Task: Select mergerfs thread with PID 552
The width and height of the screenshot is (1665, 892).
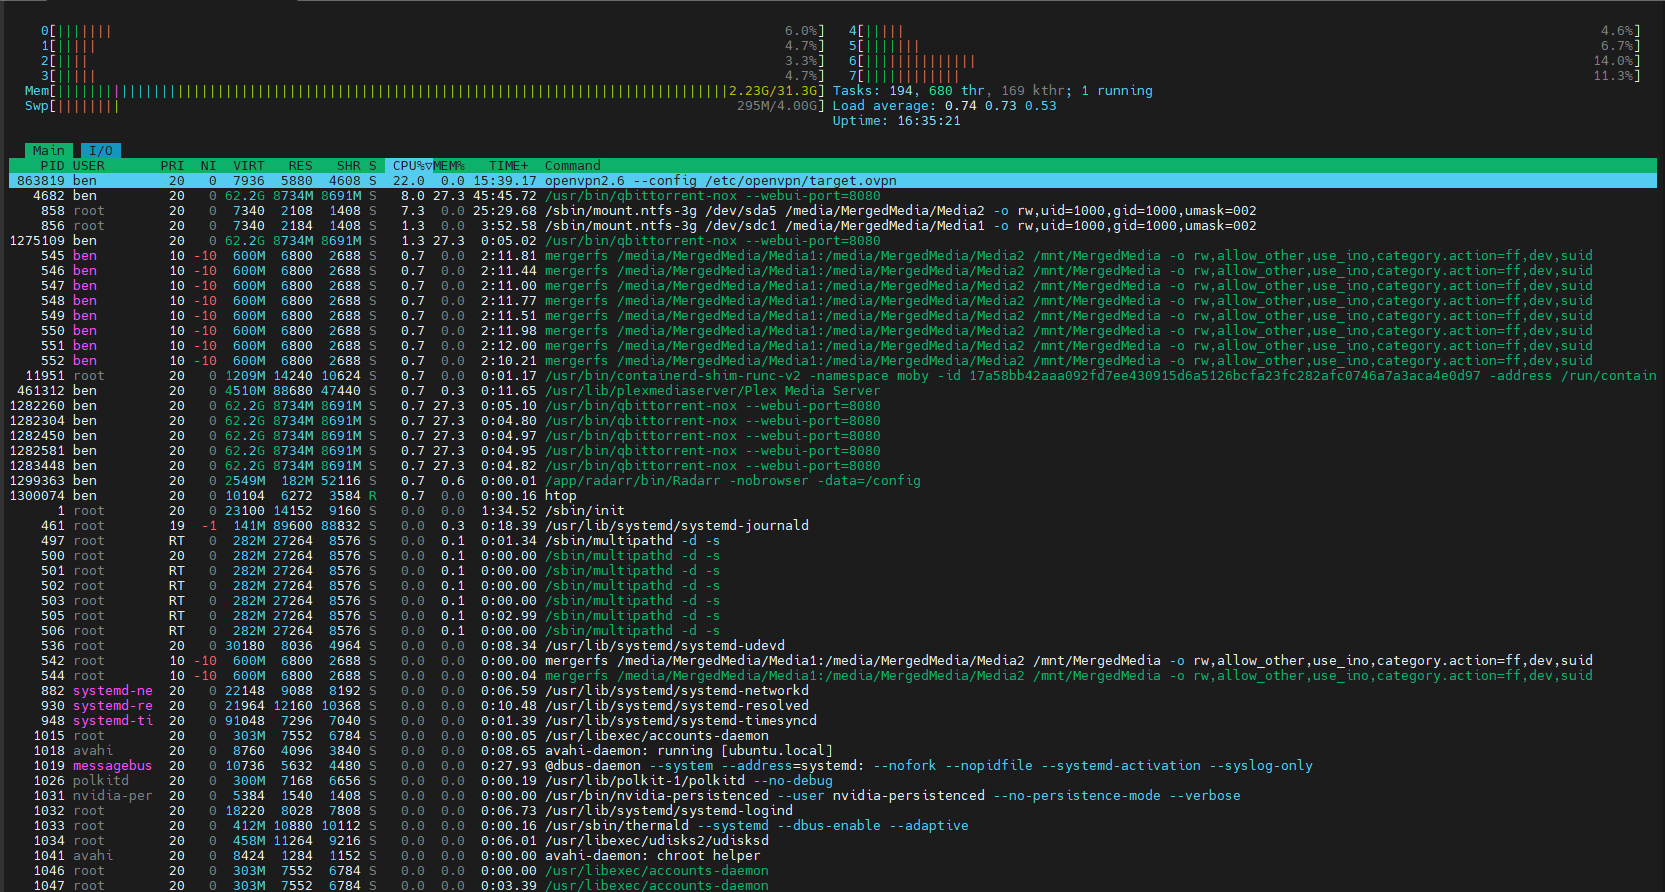Action: 833,361
